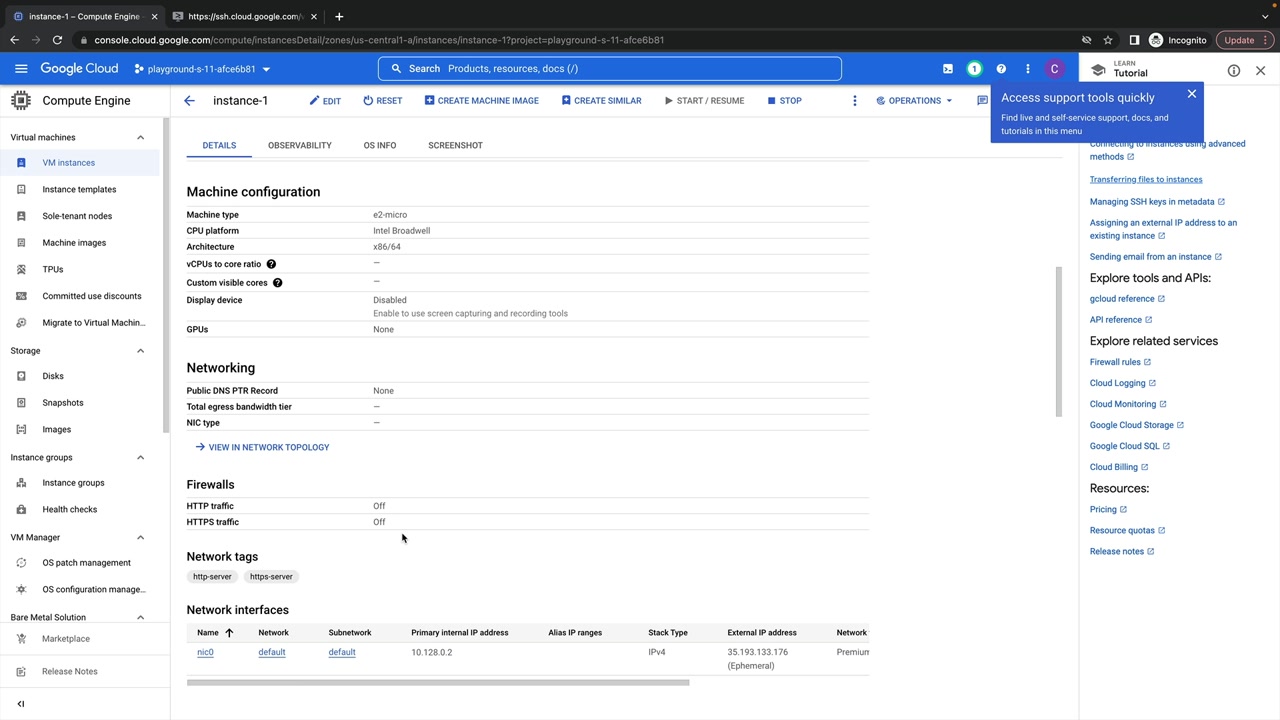Collapse the Virtual machines section
Image resolution: width=1280 pixels, height=720 pixels.
coord(140,138)
